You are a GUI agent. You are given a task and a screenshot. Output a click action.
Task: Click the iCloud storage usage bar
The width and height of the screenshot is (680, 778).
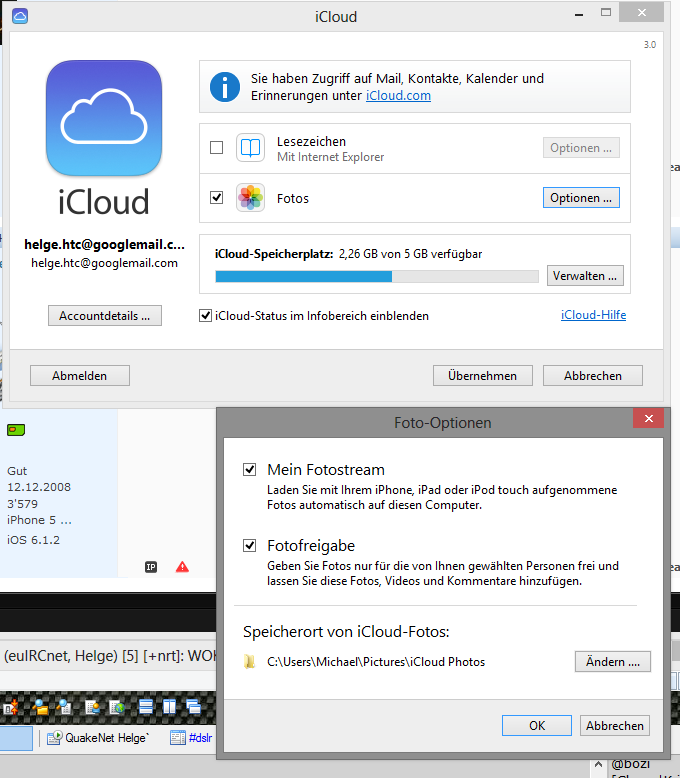pyautogui.click(x=377, y=276)
